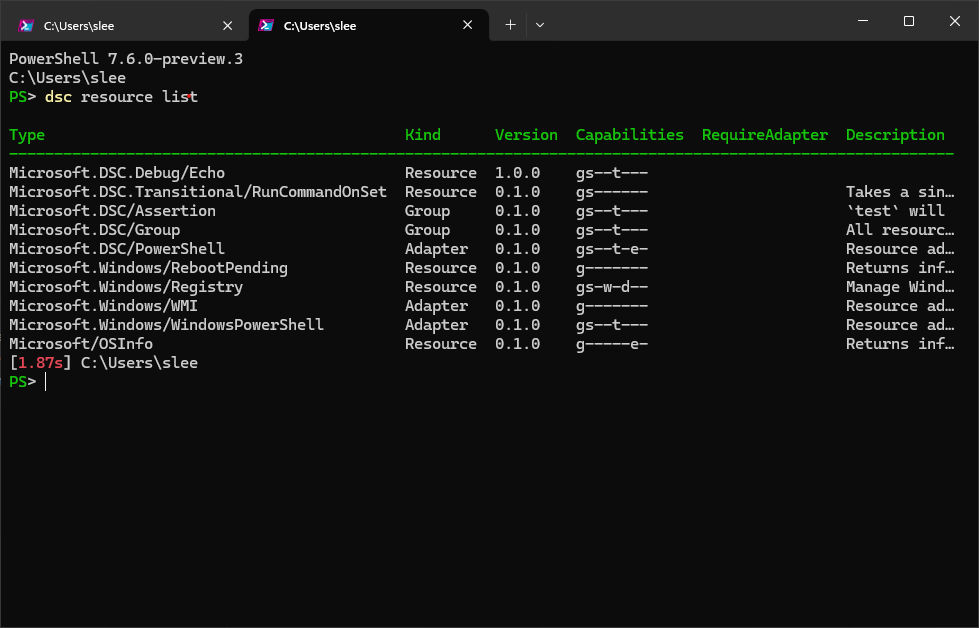Click 'Microsoft.DSC/PowerShell' row text
The width and height of the screenshot is (979, 628).
click(x=117, y=248)
